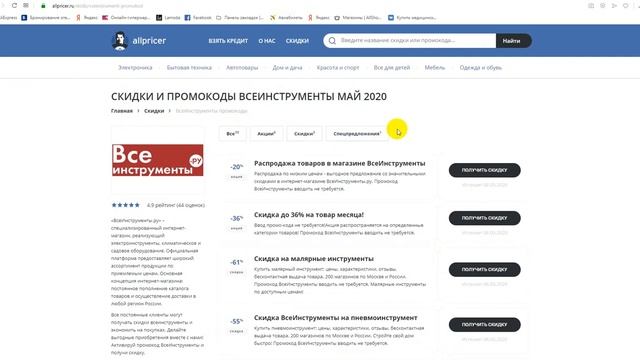Select the Все для детей category
The image size is (640, 360).
[x=392, y=68]
